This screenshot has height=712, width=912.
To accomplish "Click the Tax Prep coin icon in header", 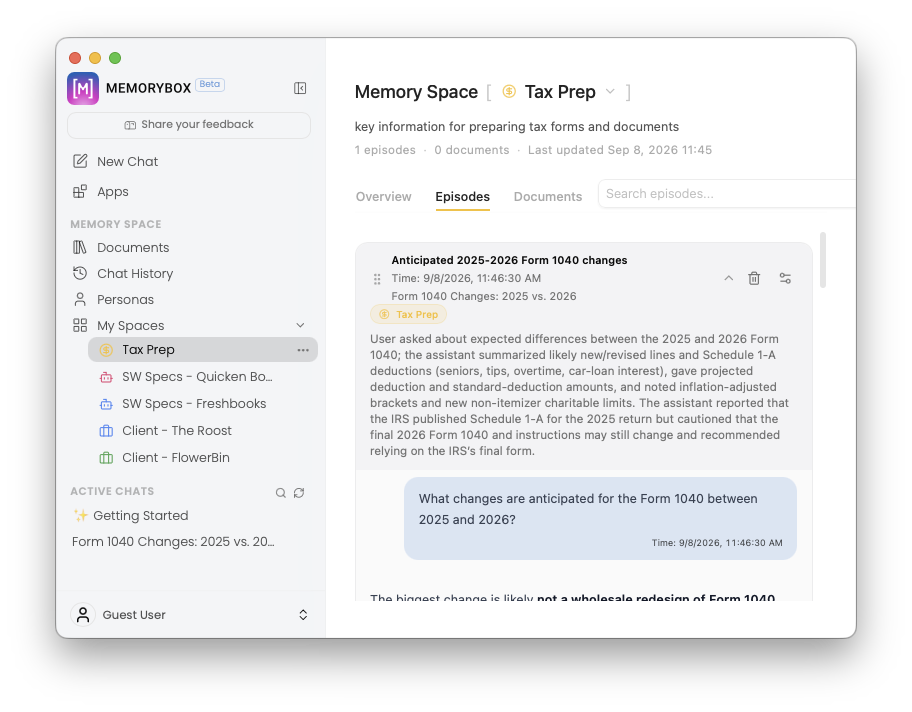I will [x=509, y=91].
